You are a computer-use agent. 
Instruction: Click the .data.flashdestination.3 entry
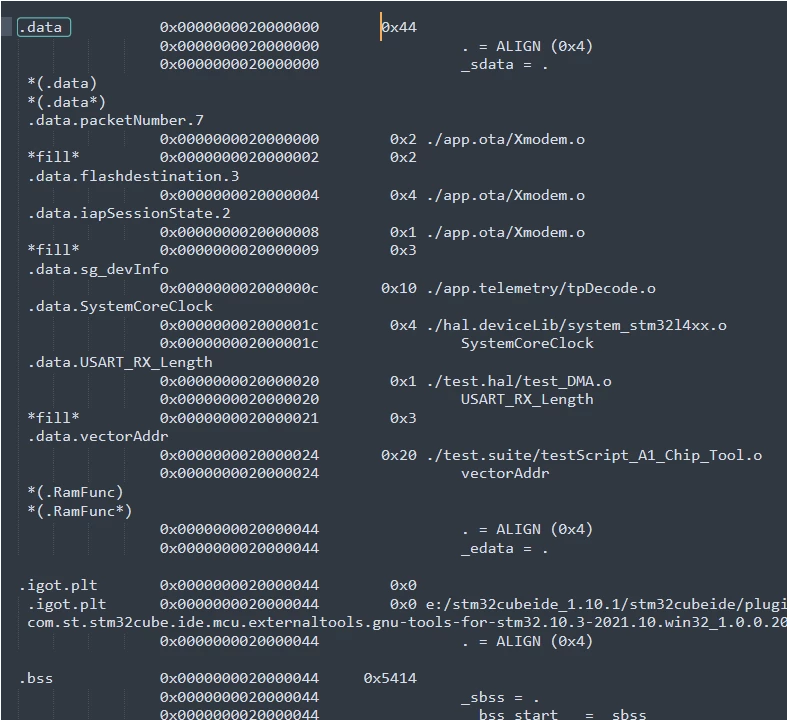tap(133, 176)
